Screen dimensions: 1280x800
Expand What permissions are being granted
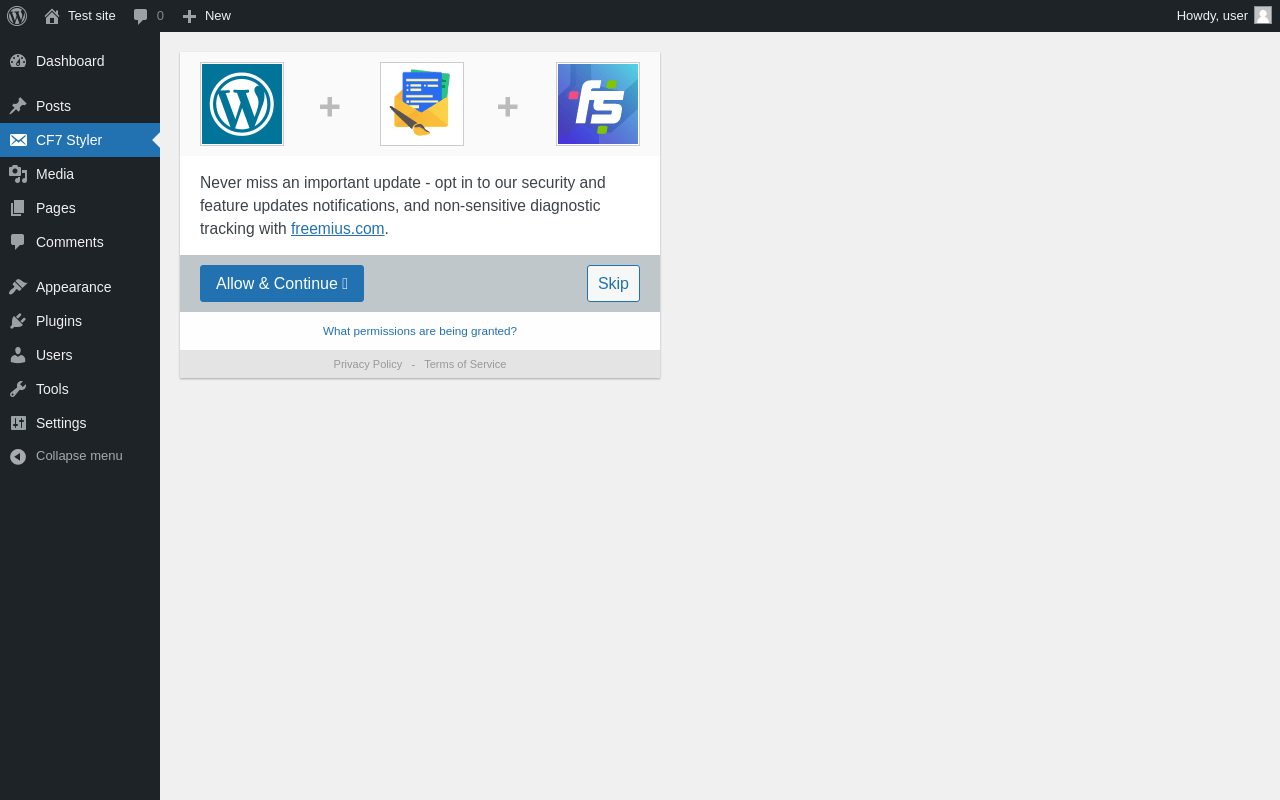(x=420, y=331)
